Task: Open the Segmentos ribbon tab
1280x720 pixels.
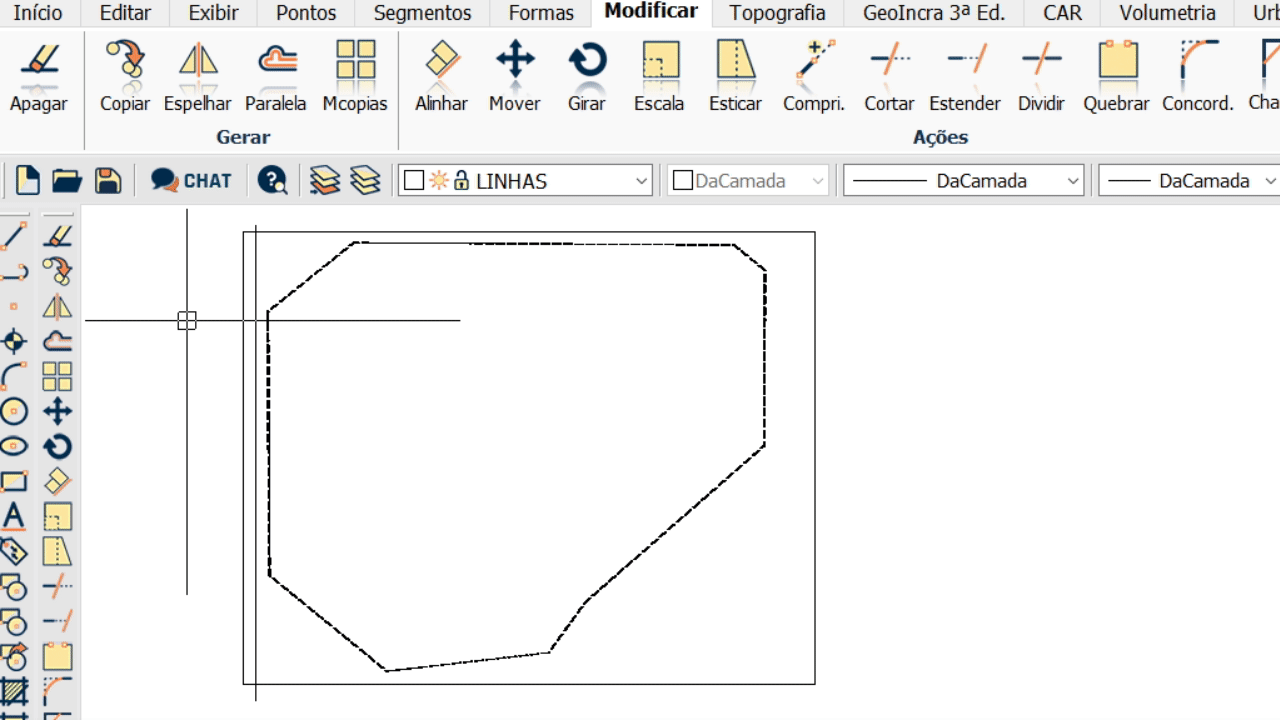Action: (422, 13)
